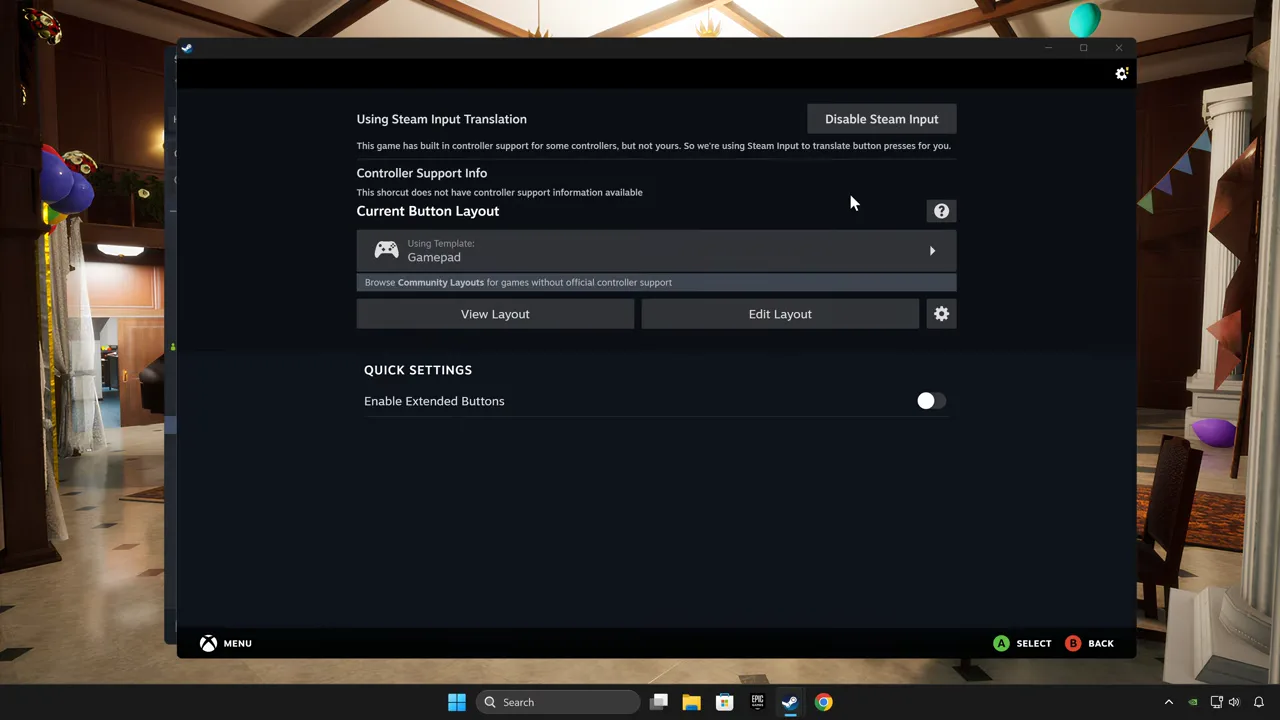The width and height of the screenshot is (1280, 720).
Task: Open Epic Games Launcher from the taskbar
Action: pos(757,702)
